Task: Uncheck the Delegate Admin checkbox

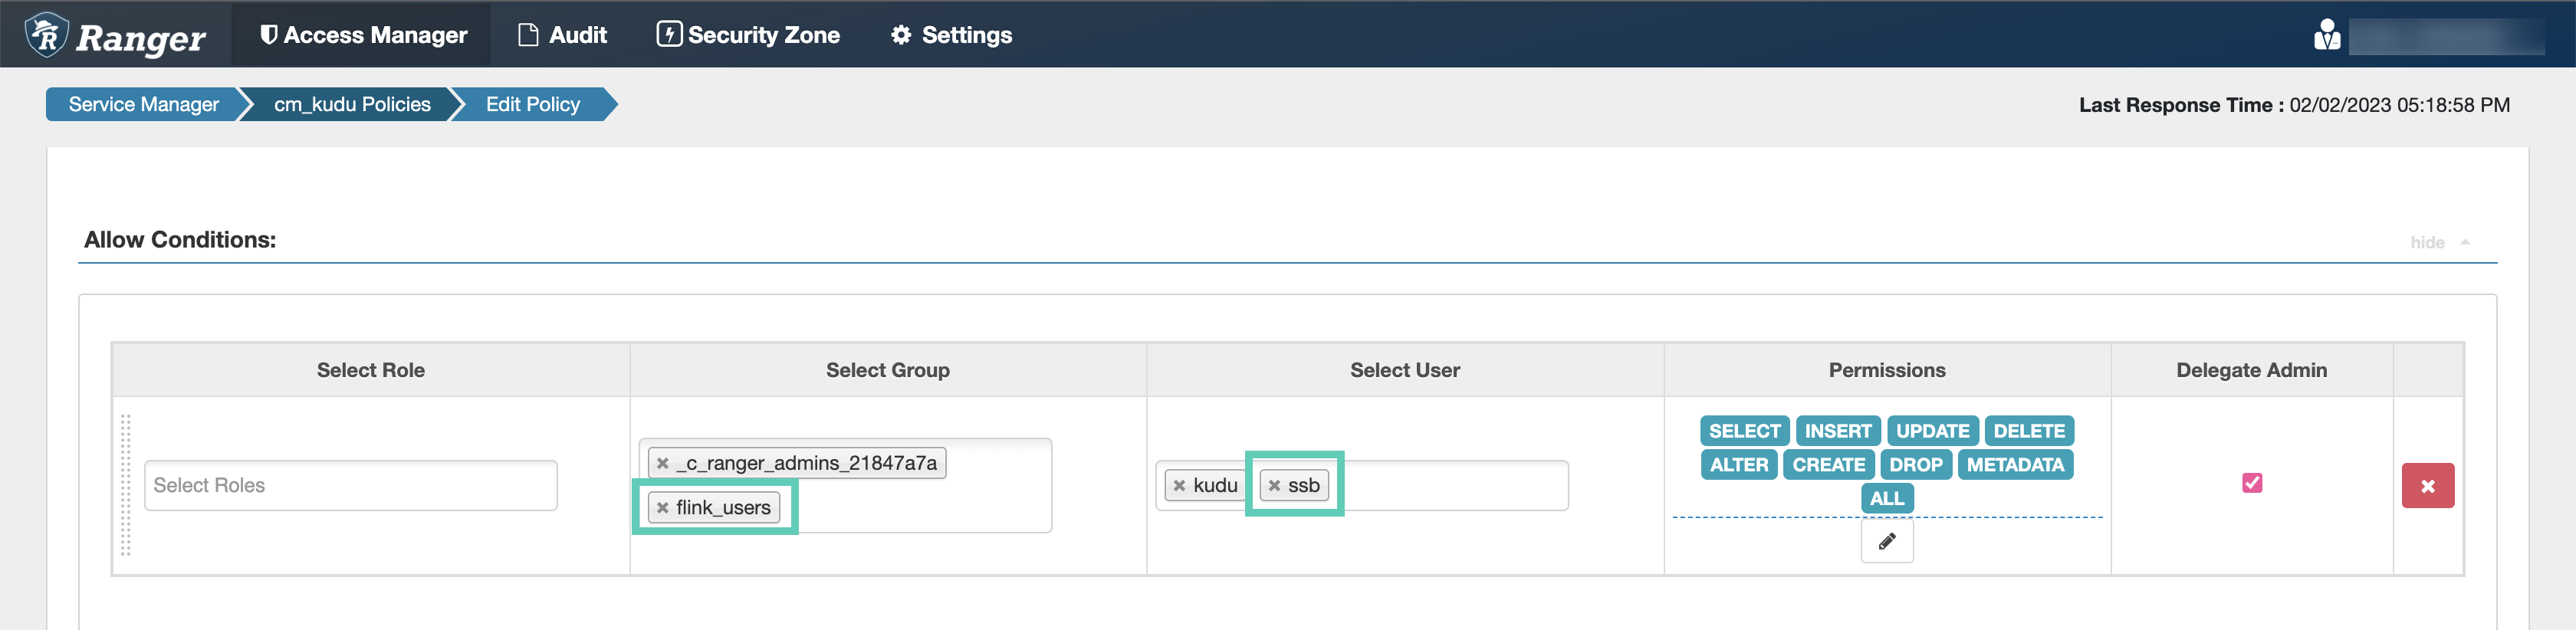Action: click(2251, 483)
